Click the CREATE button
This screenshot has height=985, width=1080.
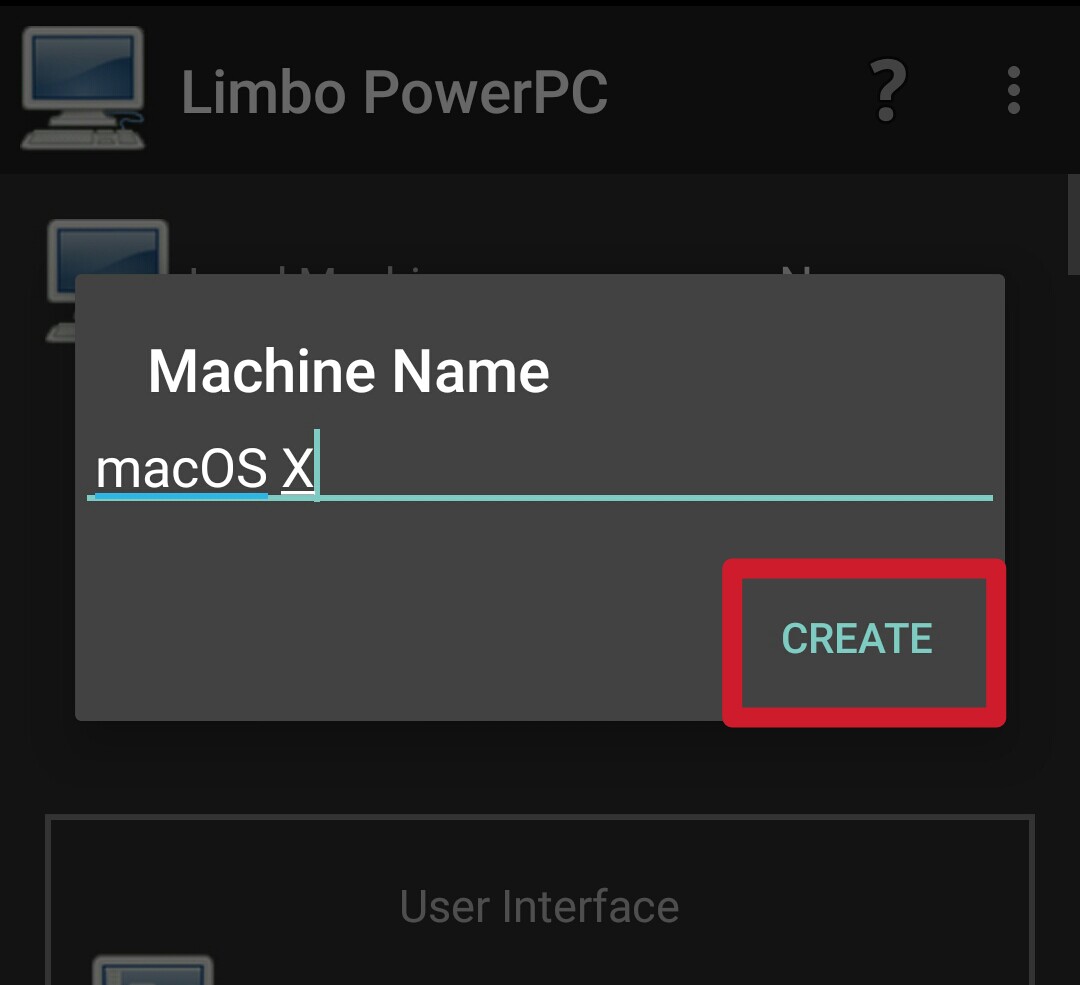click(857, 639)
